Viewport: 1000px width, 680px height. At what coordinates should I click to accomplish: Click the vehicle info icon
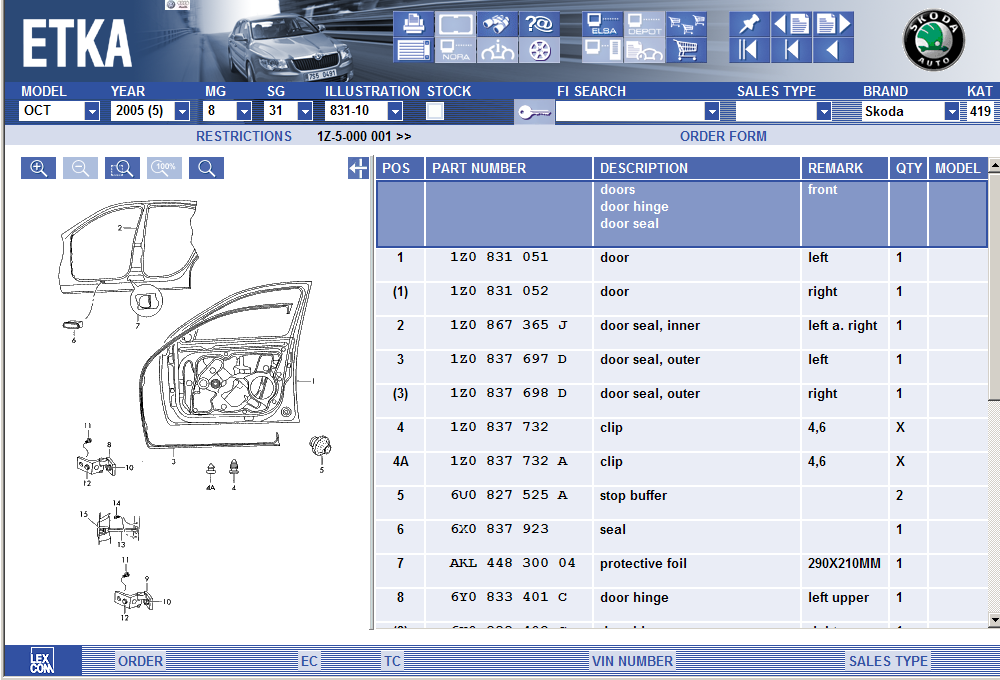click(x=497, y=50)
